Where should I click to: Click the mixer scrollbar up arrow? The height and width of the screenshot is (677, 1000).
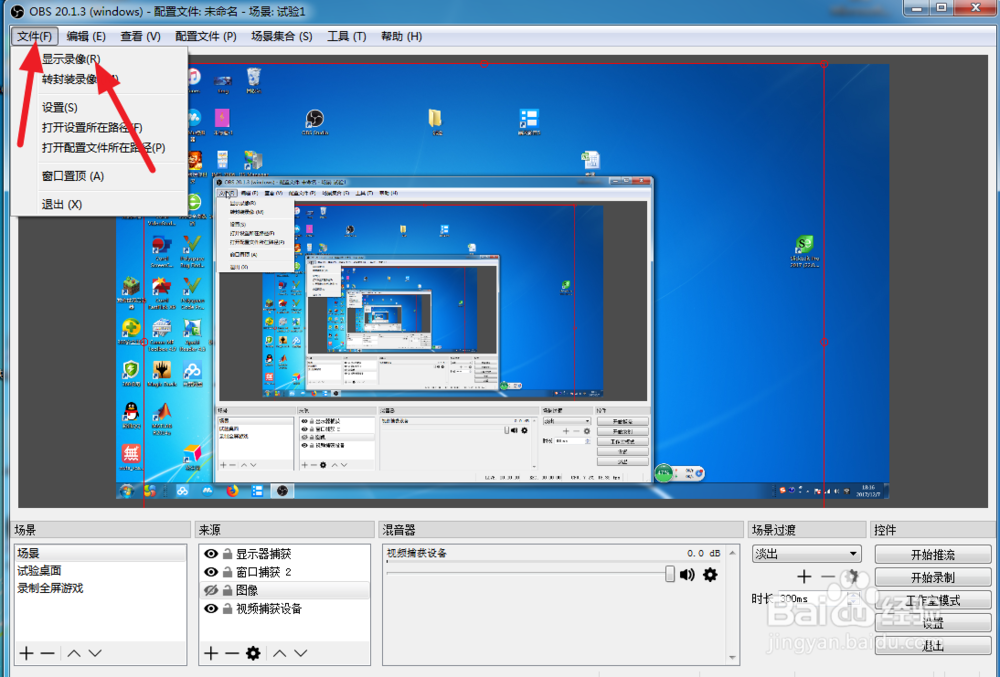pos(732,552)
